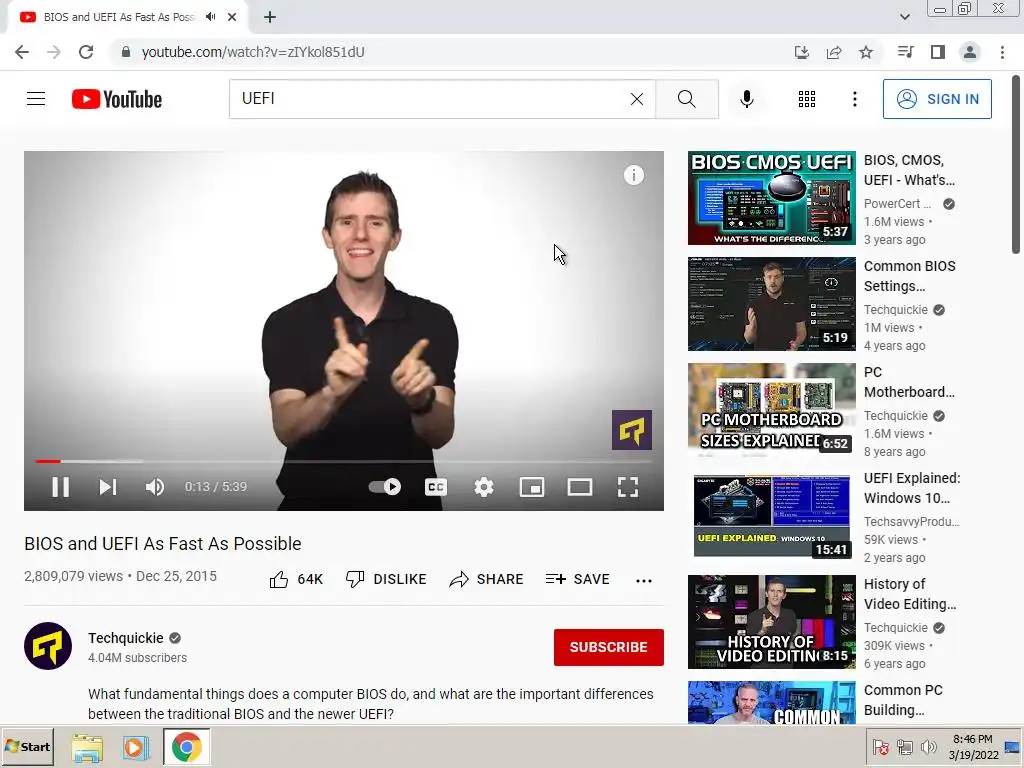Click the UEFI search input field
1024x768 pixels.
tap(431, 99)
